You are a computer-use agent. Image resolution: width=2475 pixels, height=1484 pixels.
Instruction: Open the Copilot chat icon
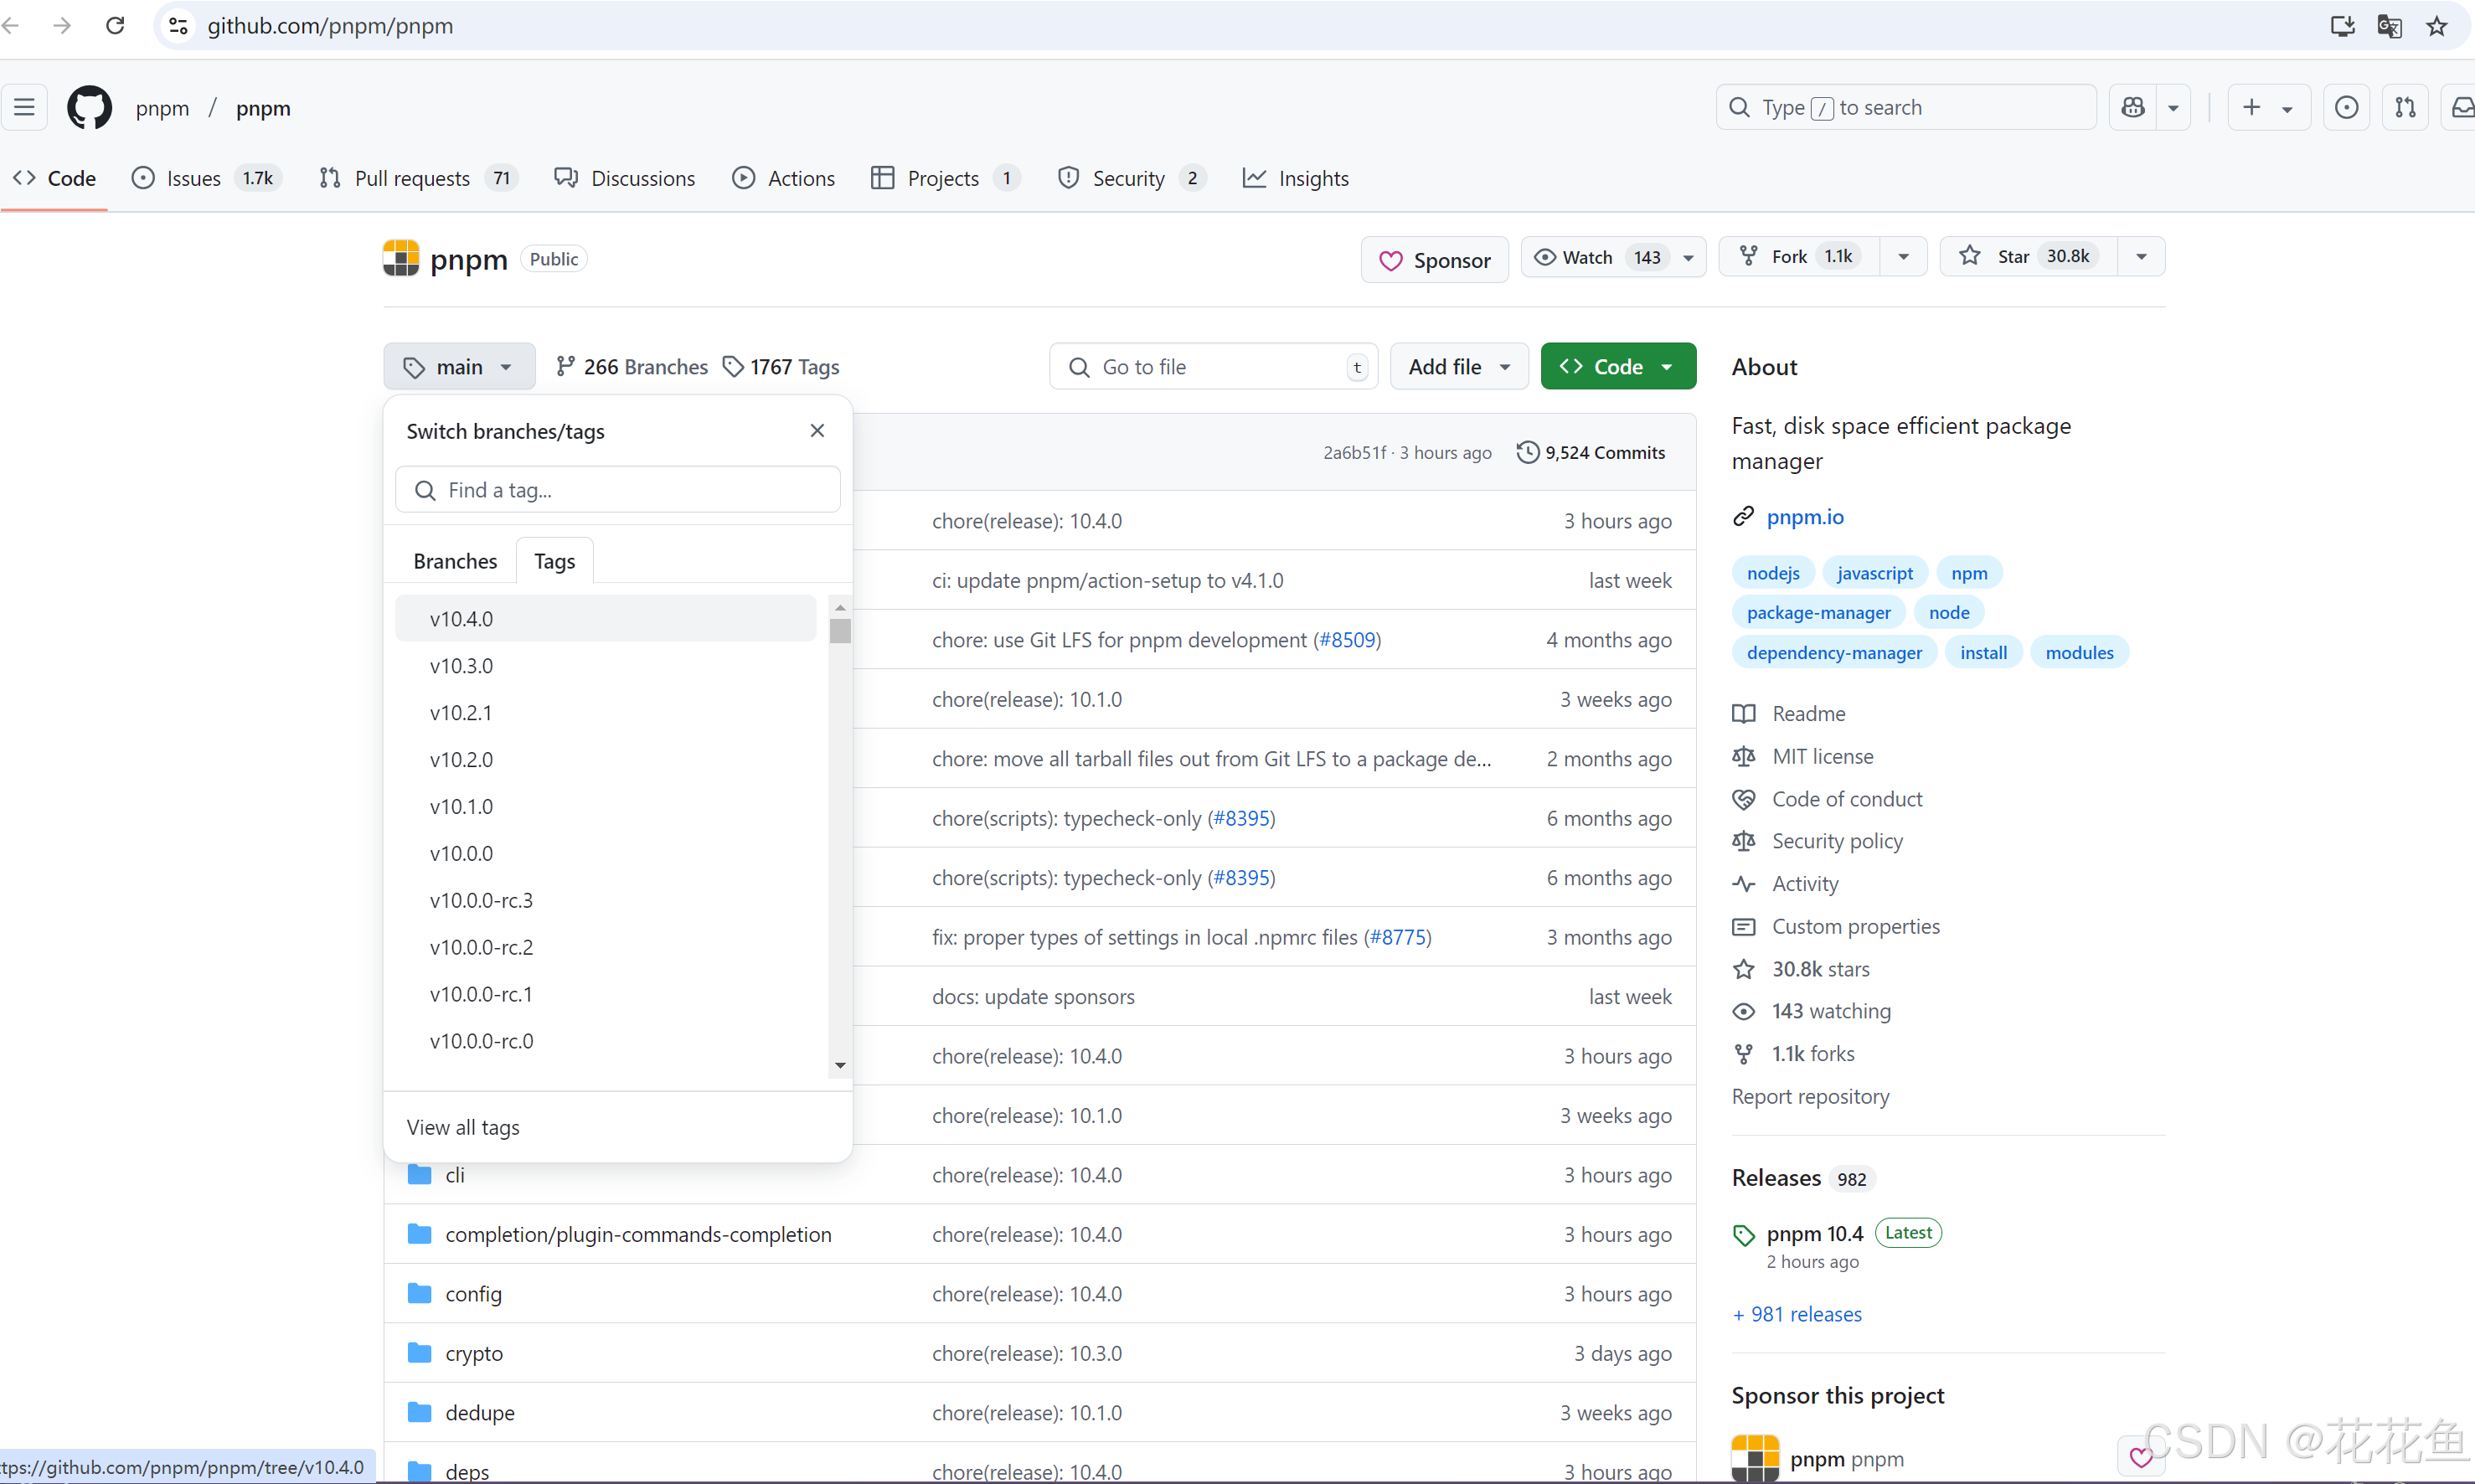tap(2133, 107)
